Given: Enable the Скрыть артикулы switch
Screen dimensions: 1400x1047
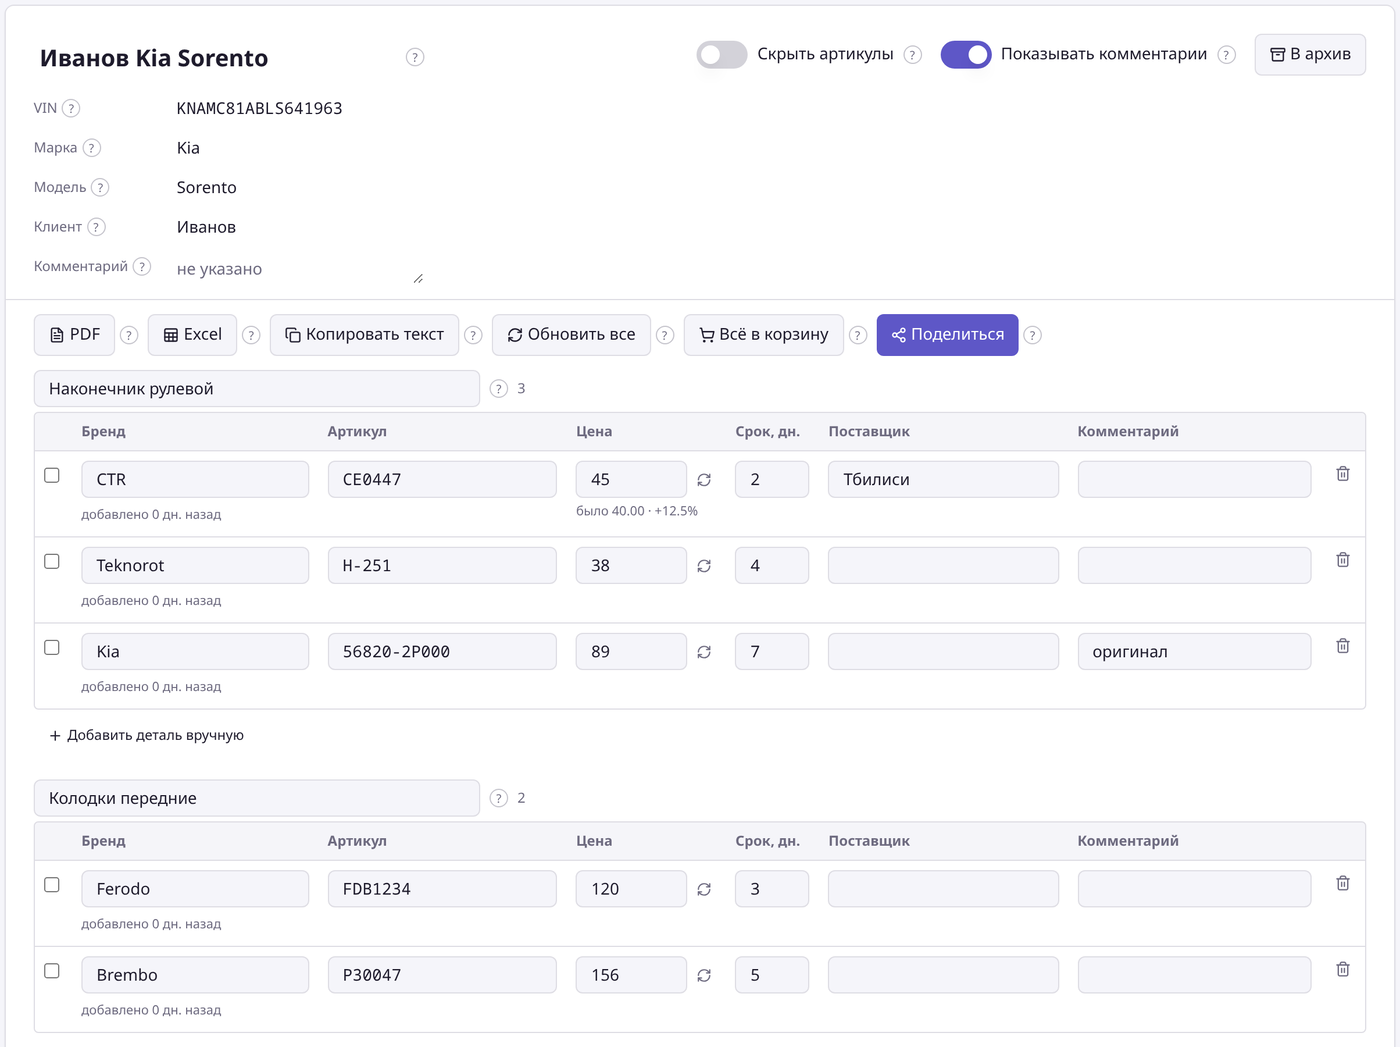Looking at the screenshot, I should click(722, 55).
